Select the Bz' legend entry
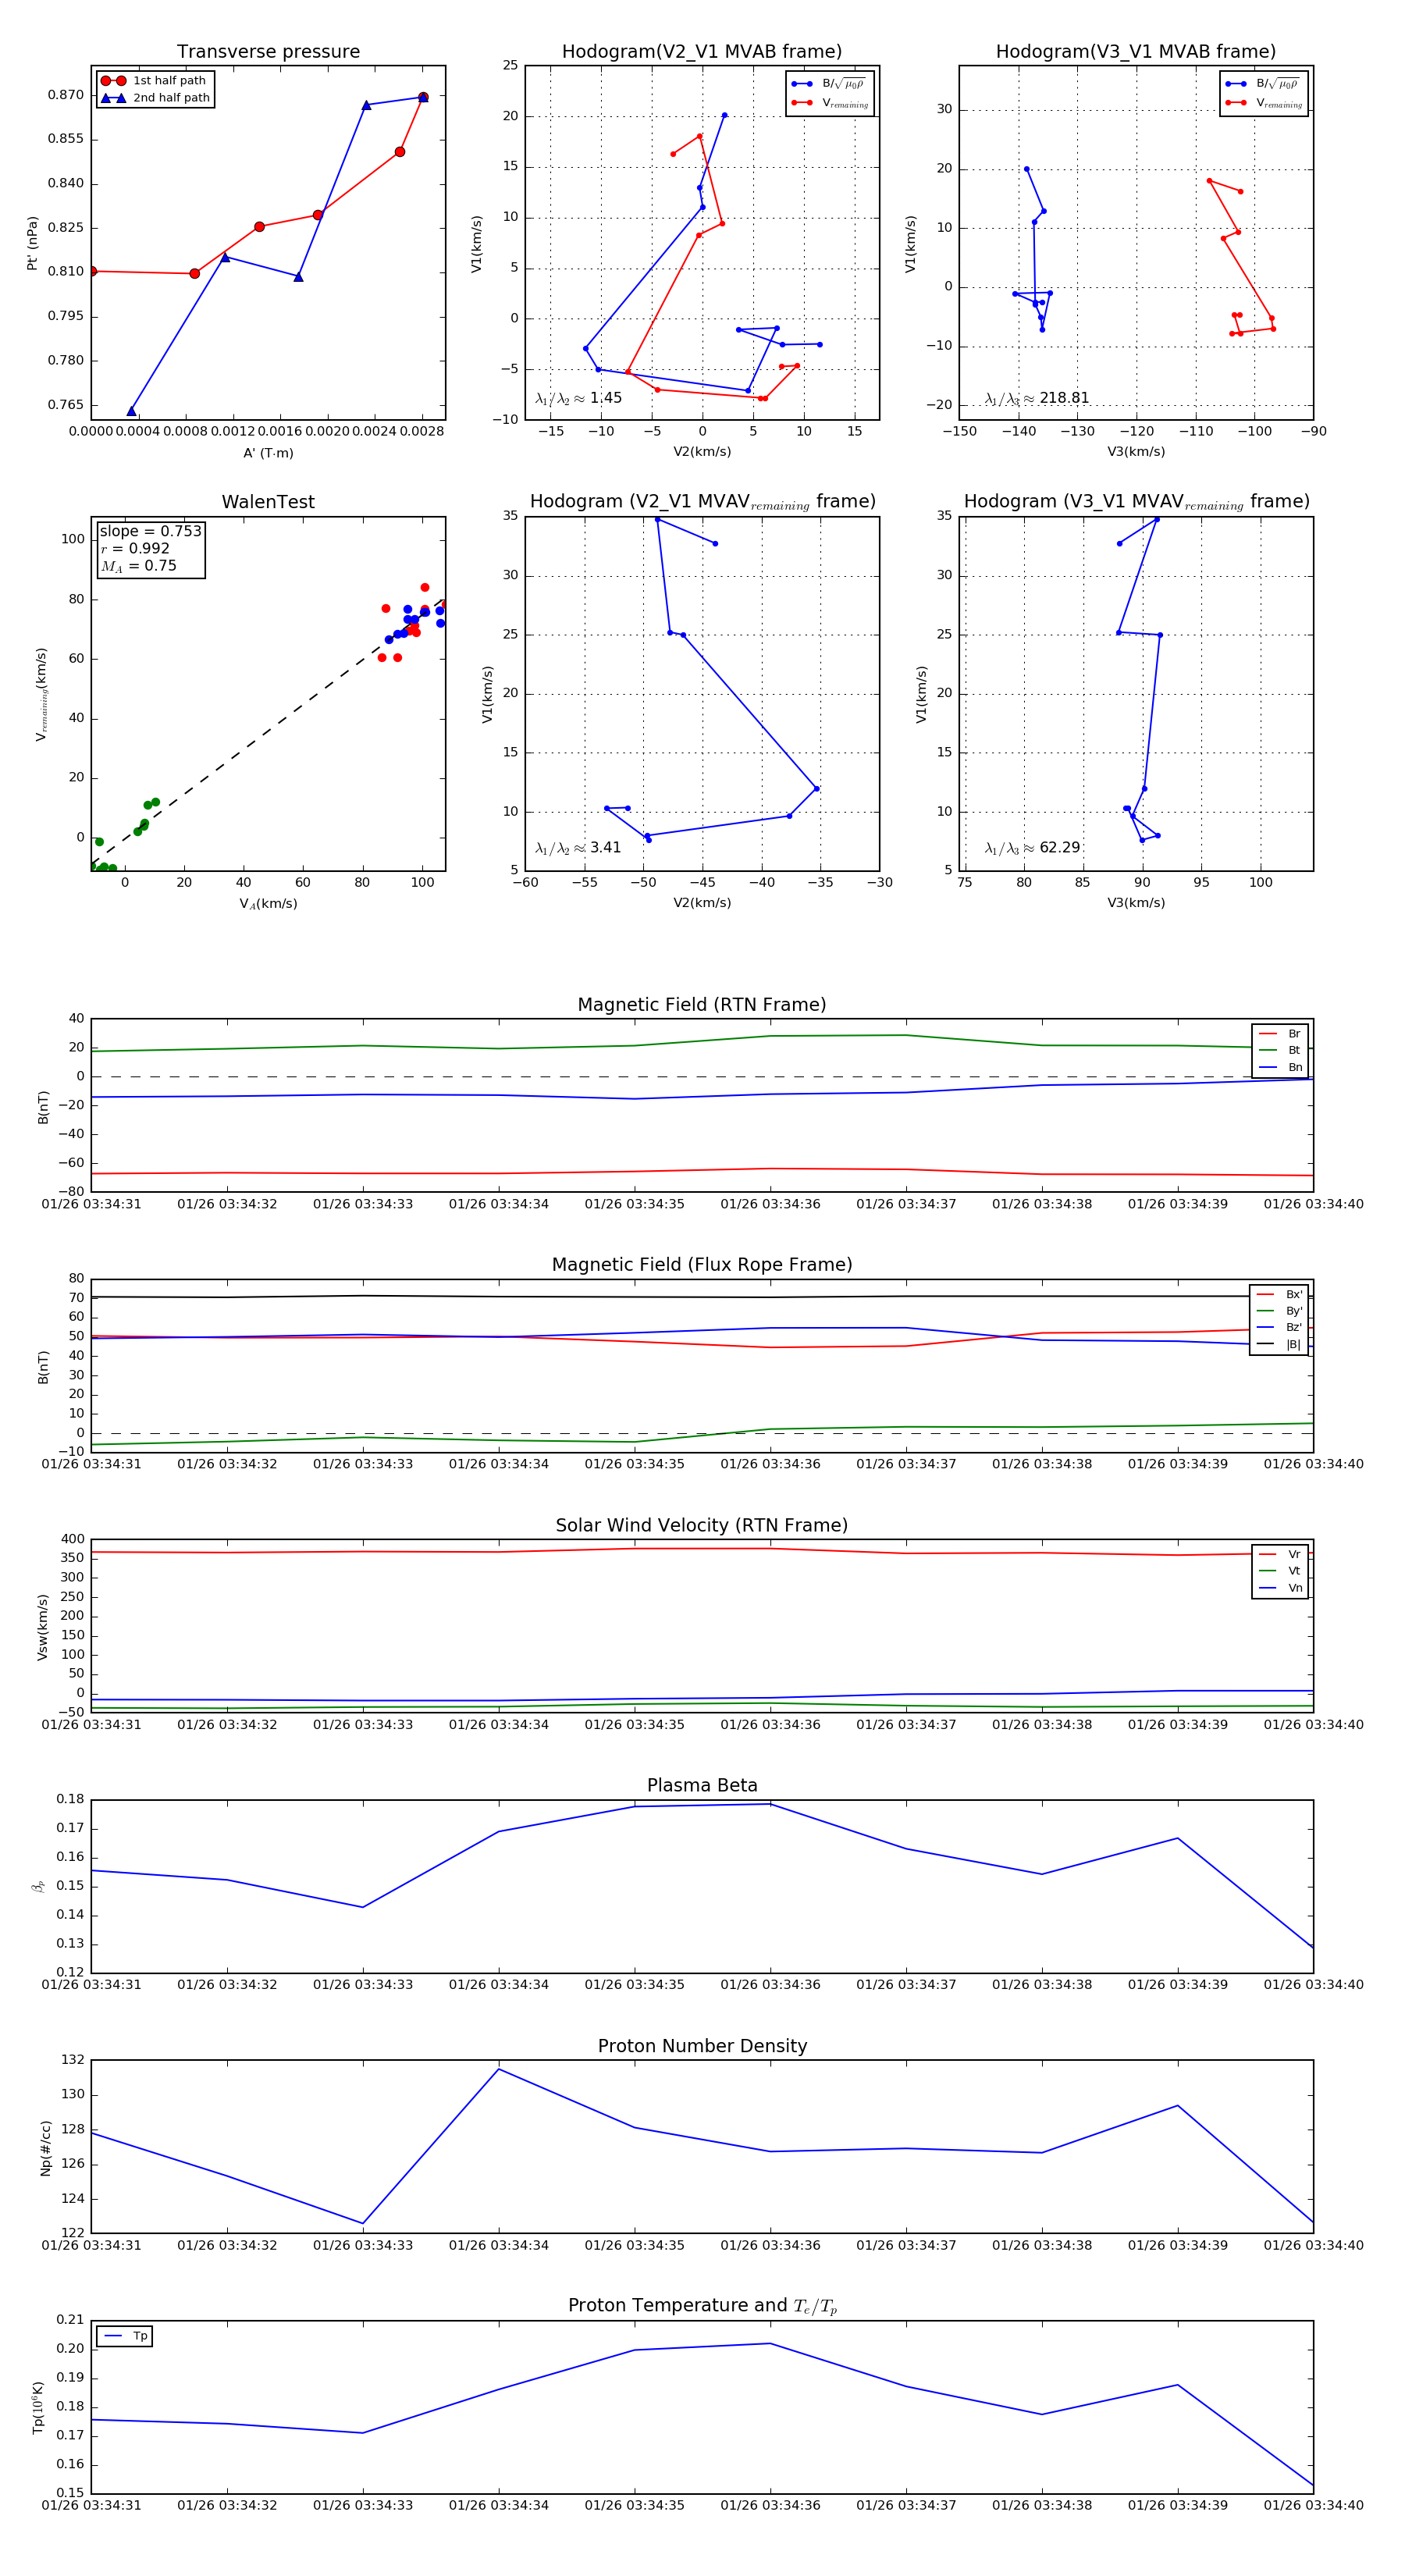 coord(1279,1327)
